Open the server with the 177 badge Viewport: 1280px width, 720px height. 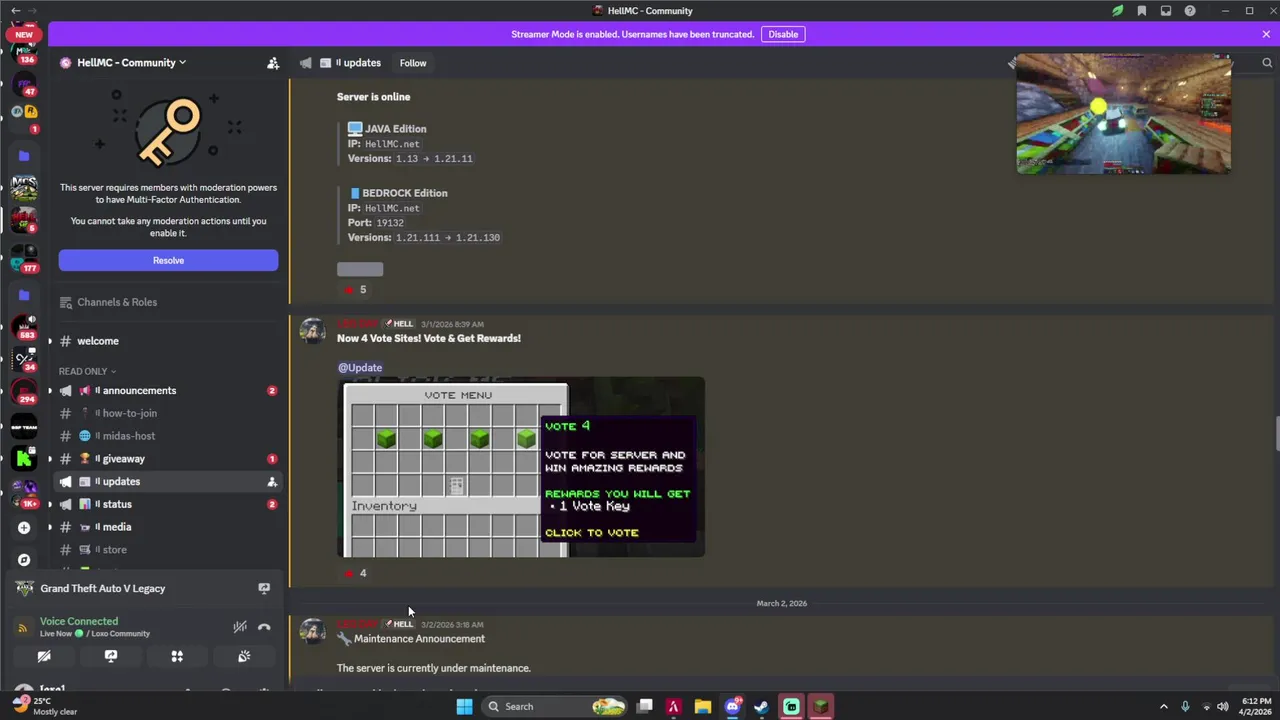point(24,260)
